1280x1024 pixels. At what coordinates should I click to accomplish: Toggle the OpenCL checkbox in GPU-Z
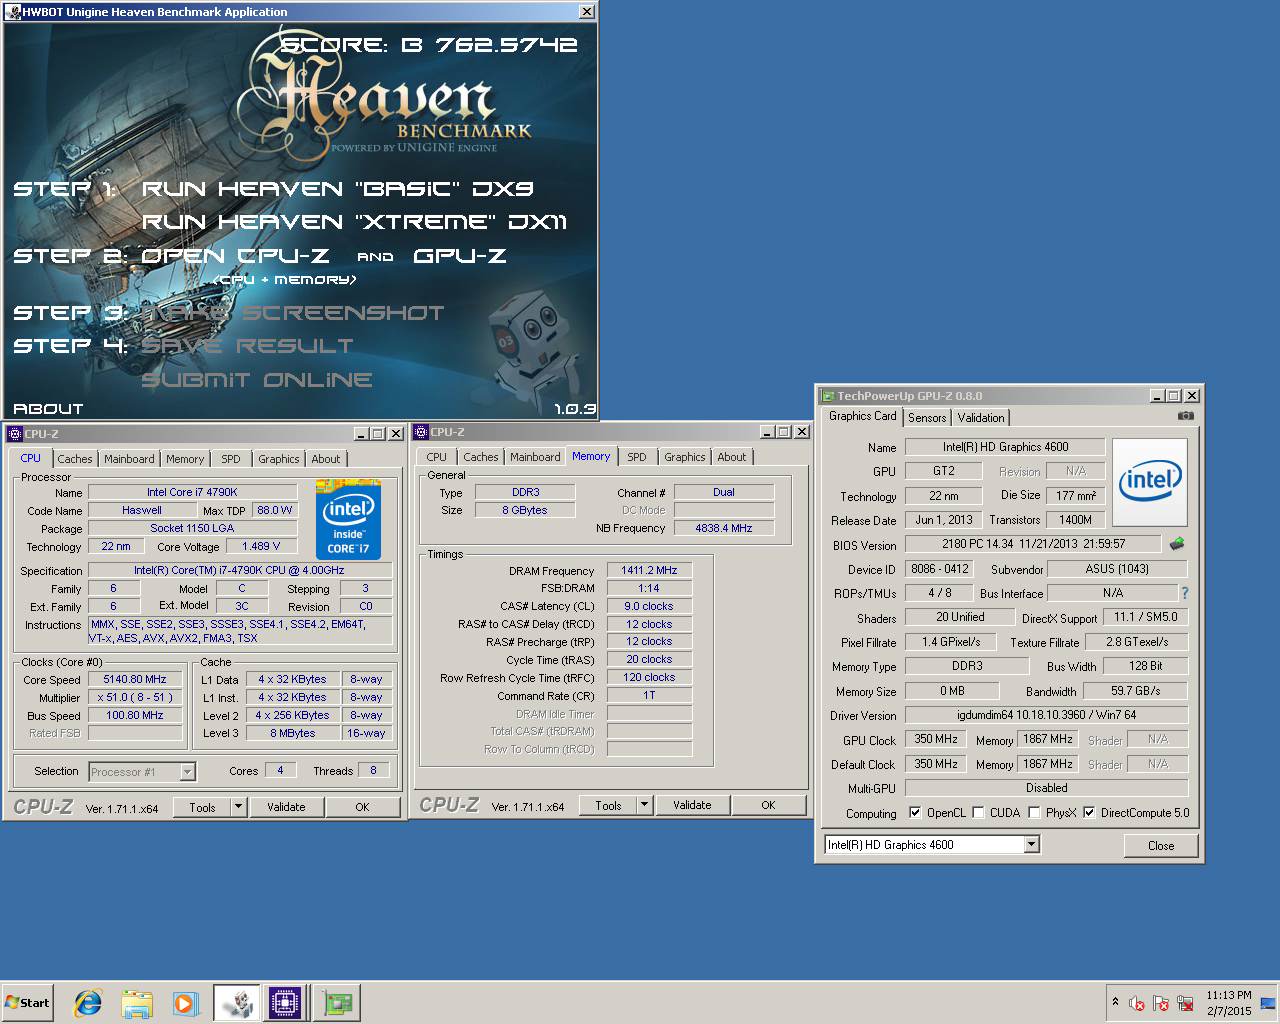coord(914,813)
